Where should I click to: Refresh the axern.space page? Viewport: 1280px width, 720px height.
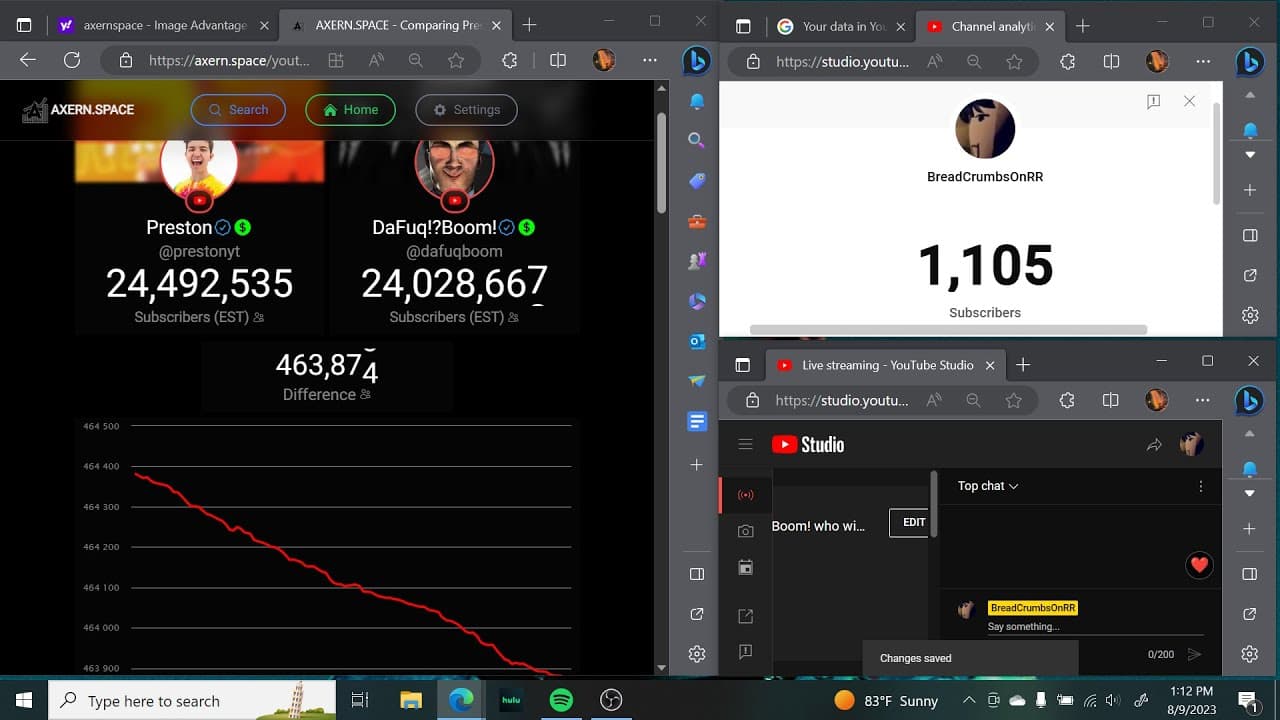tap(72, 60)
